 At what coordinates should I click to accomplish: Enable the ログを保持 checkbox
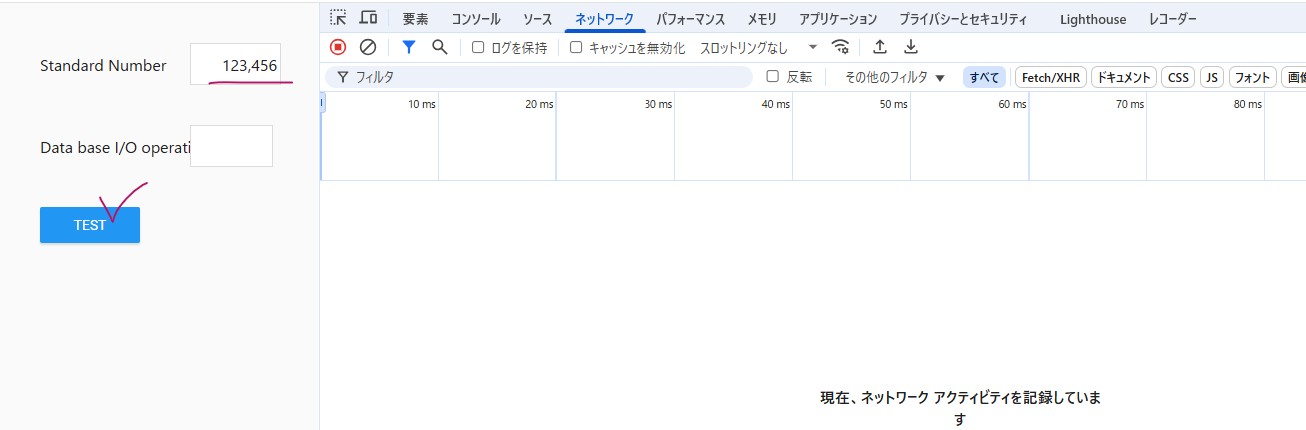coord(478,47)
